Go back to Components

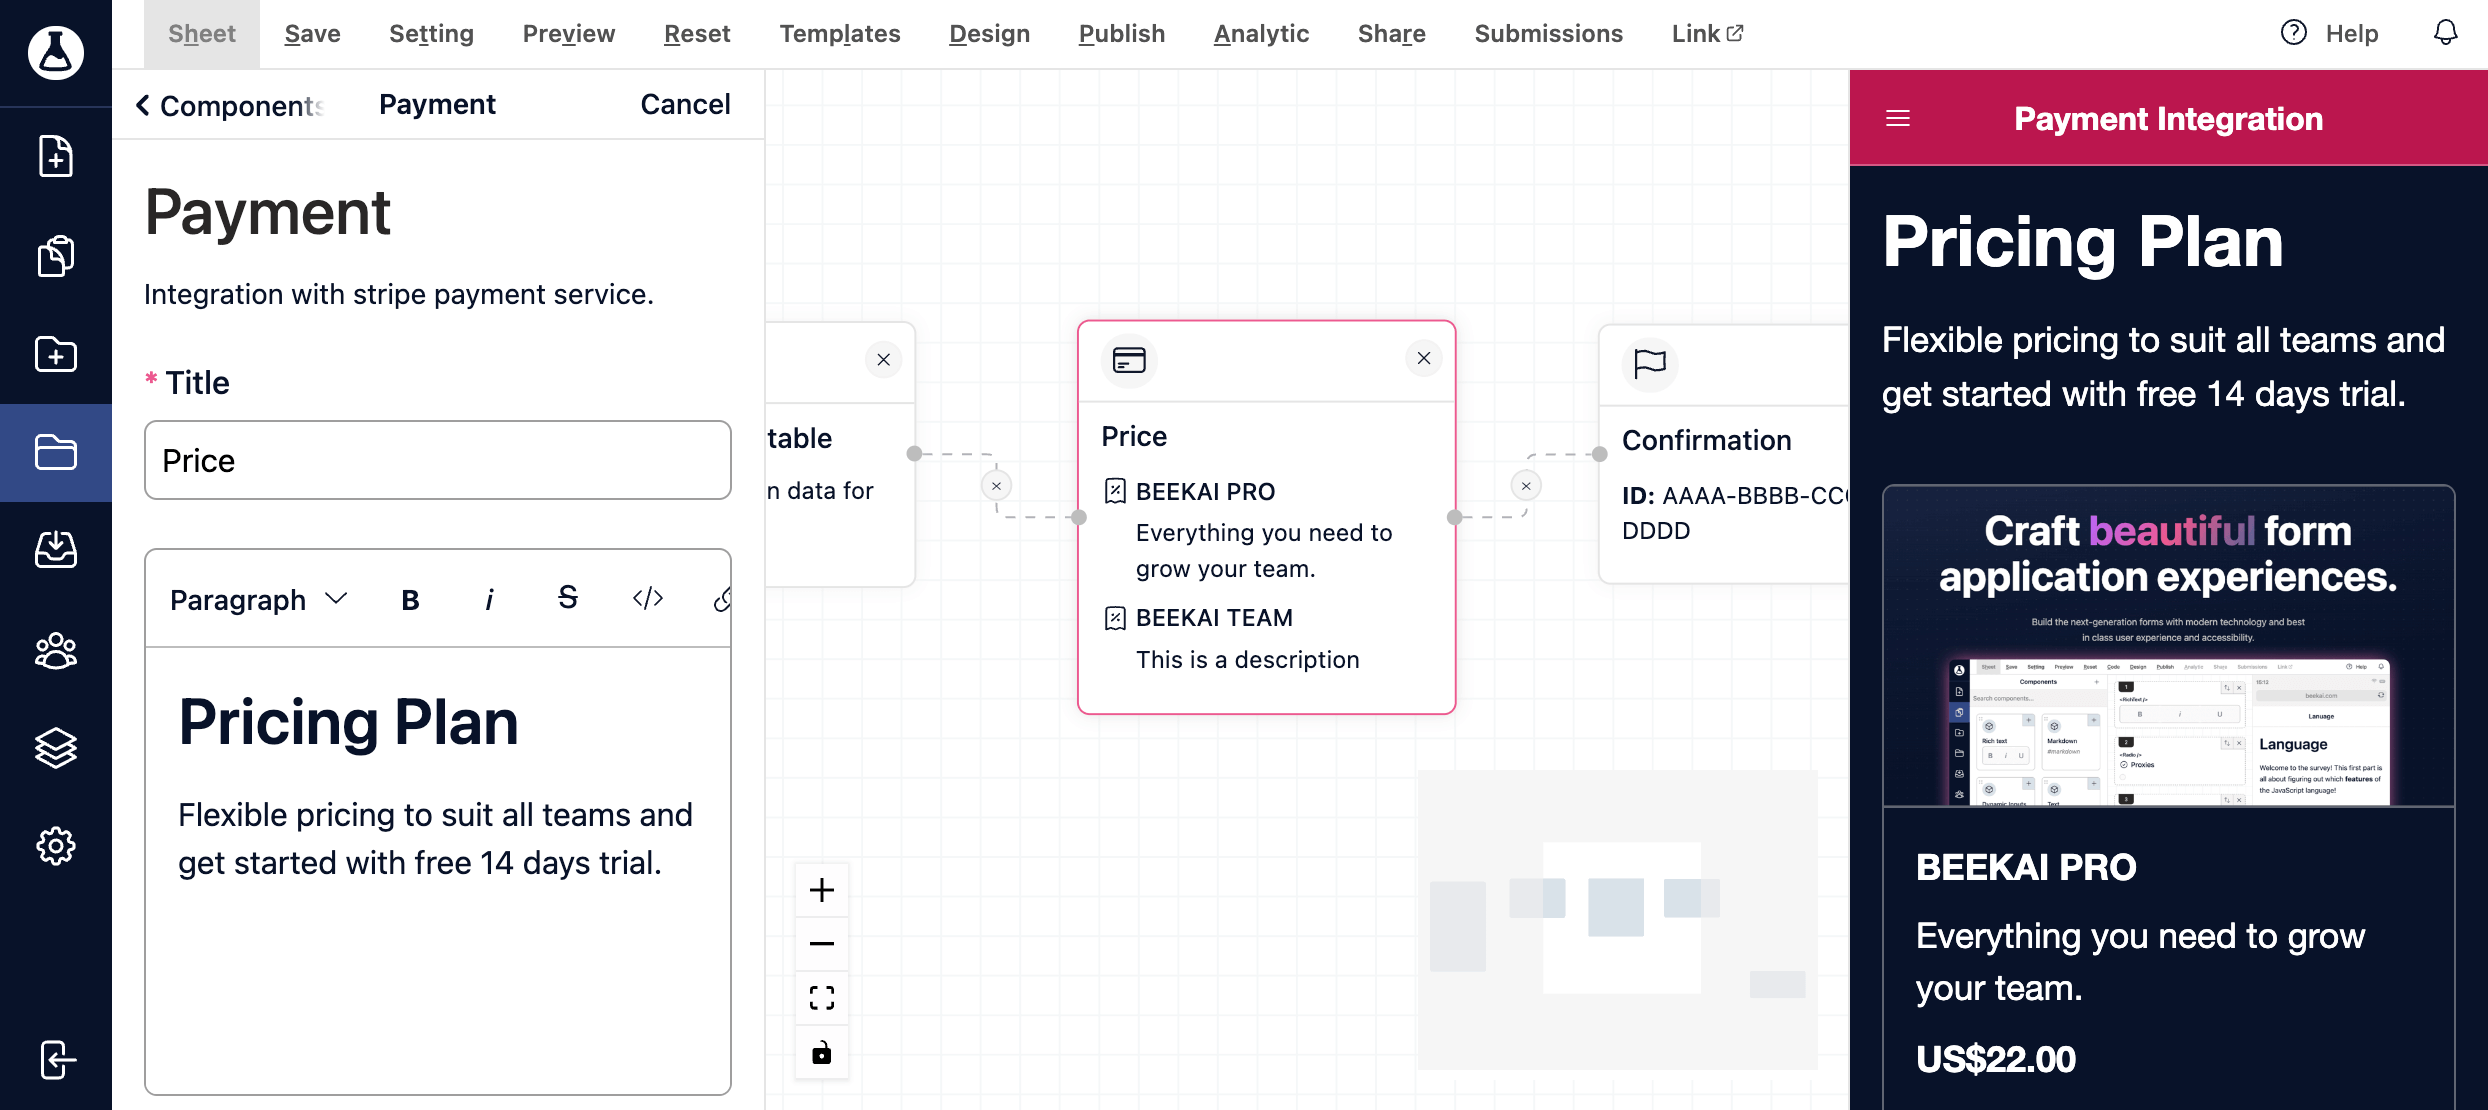[230, 105]
